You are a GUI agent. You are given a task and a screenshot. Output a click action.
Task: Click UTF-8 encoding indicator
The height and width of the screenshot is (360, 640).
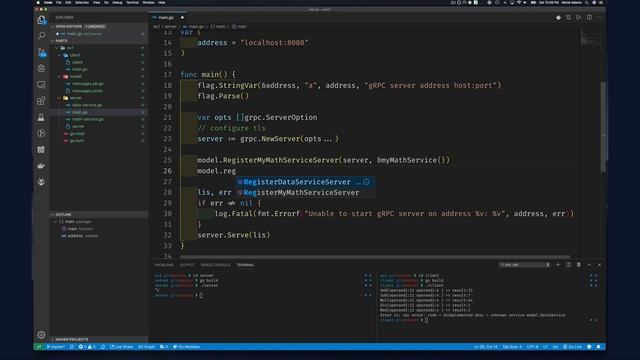532,347
